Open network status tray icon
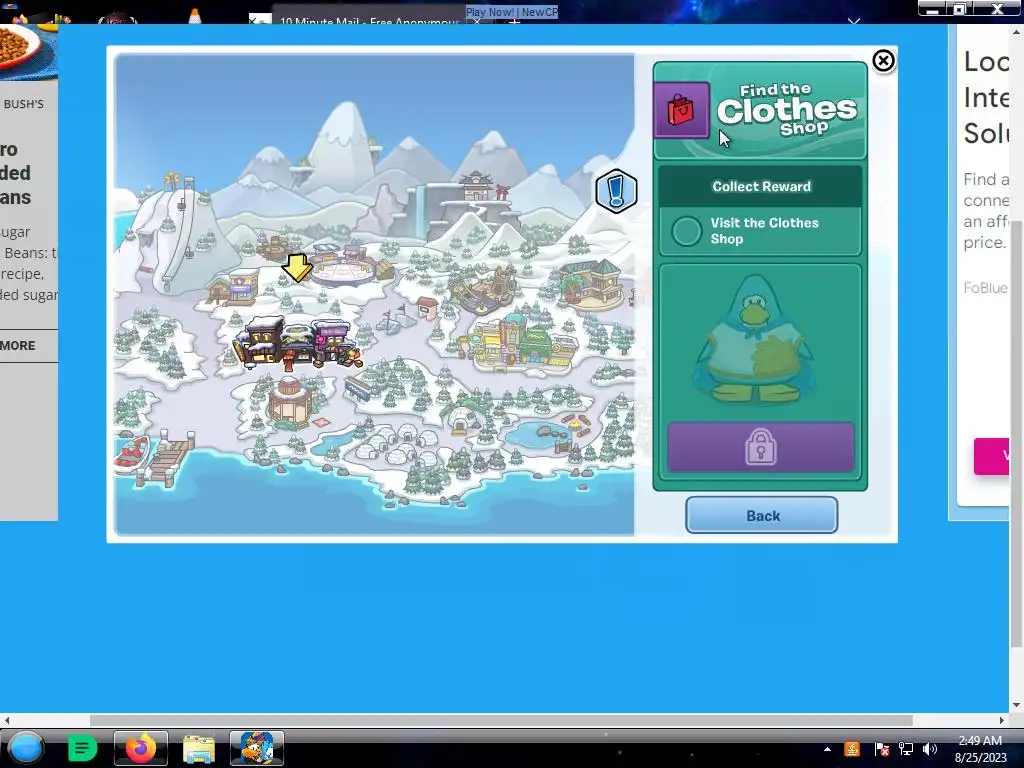This screenshot has width=1024, height=768. (x=906, y=749)
